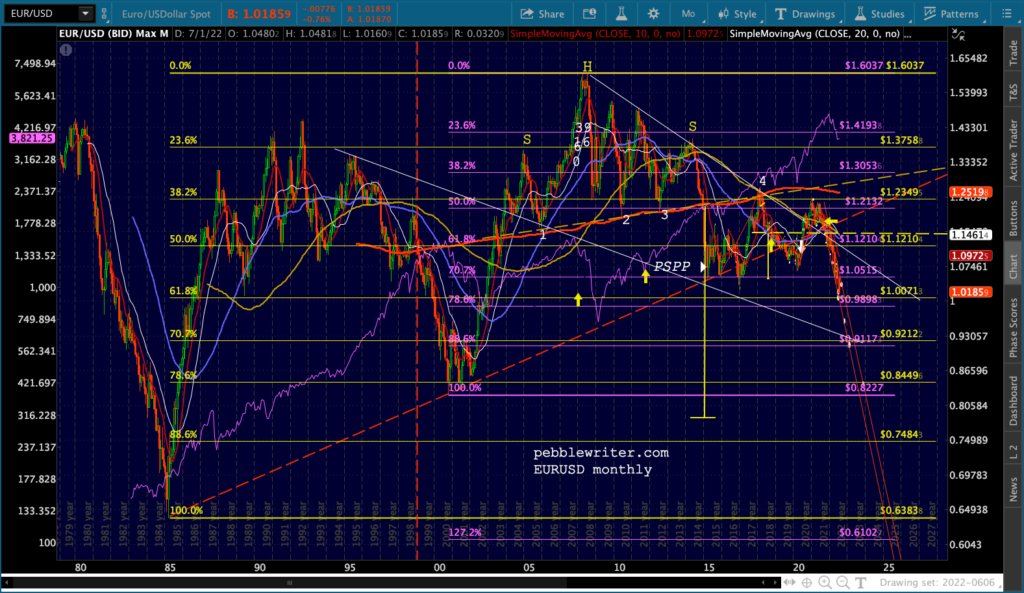
Task: Click the 127.2% Fibonacci label
Action: click(x=465, y=532)
